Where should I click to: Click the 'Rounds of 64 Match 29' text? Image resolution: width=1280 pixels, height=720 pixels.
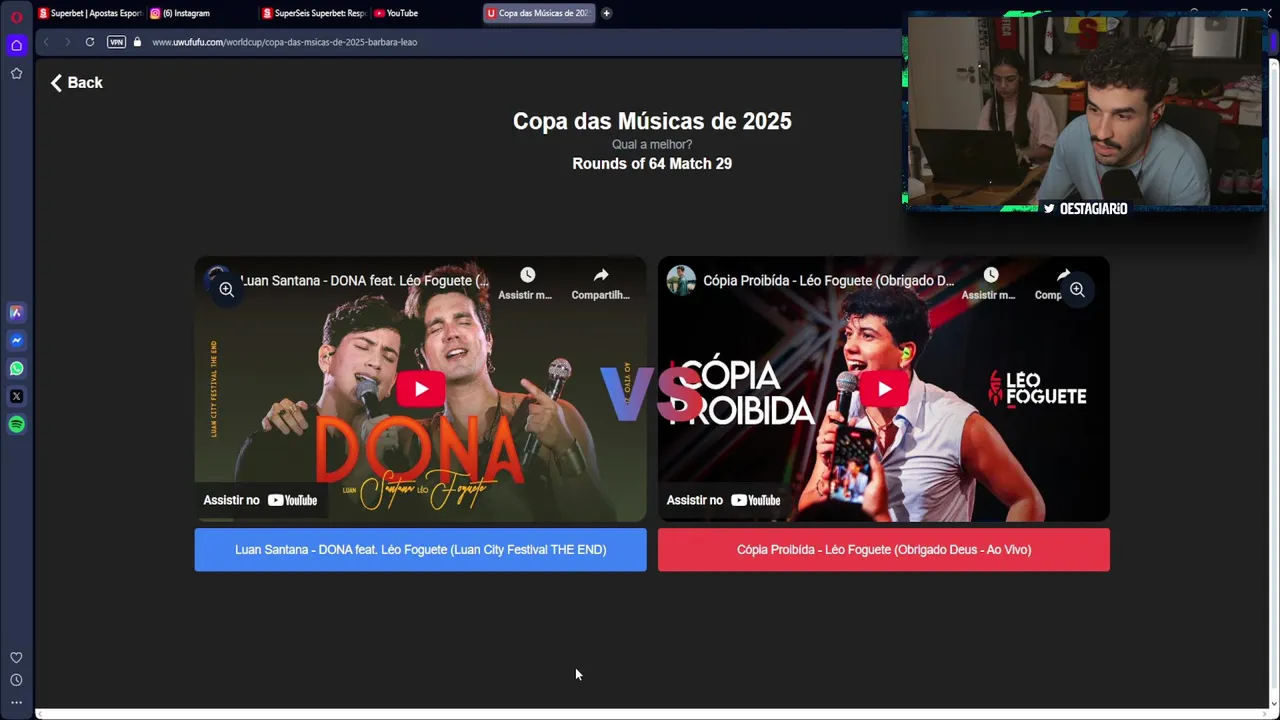[x=652, y=164]
